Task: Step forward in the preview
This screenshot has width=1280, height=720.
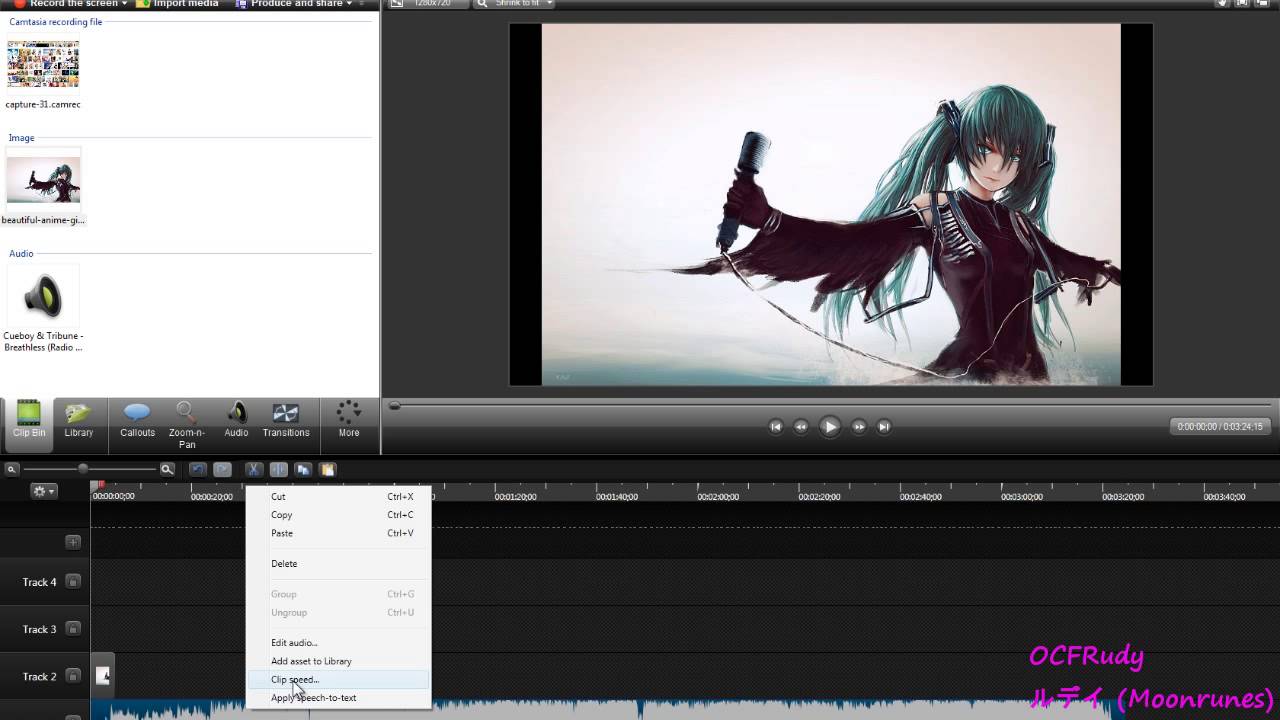Action: (858, 426)
